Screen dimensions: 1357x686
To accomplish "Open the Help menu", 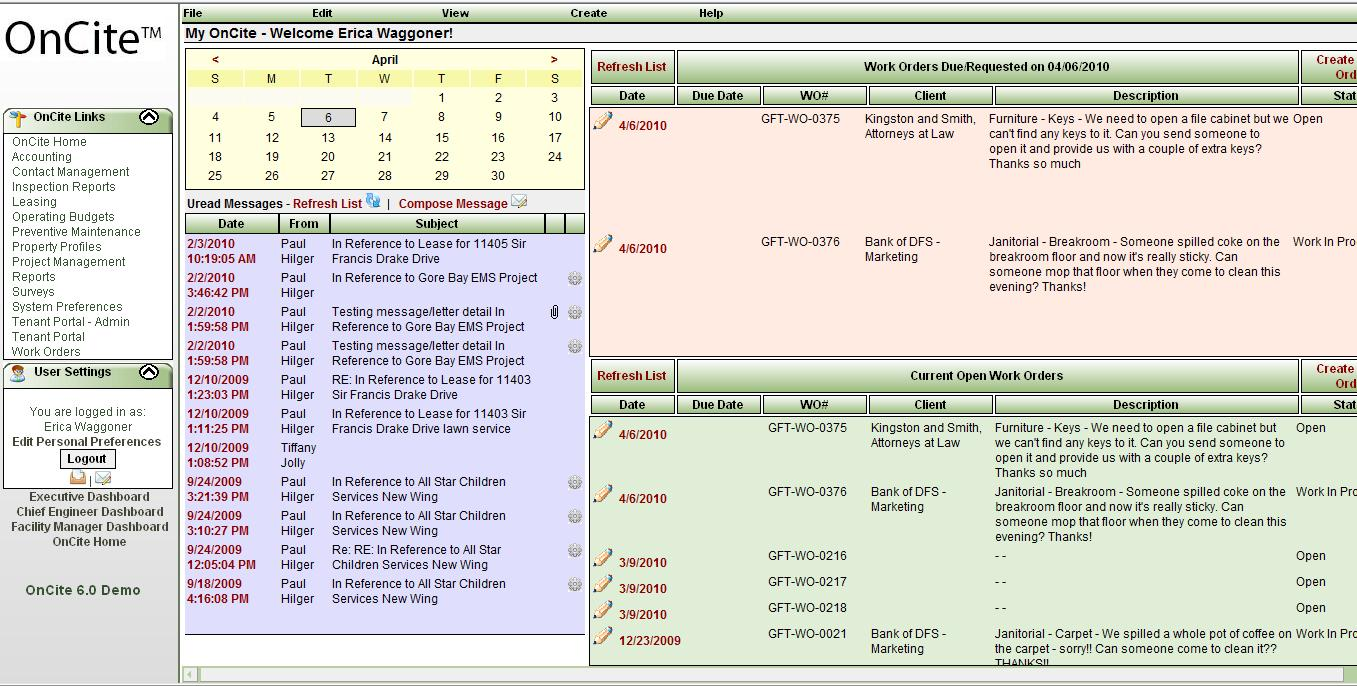I will coord(711,13).
